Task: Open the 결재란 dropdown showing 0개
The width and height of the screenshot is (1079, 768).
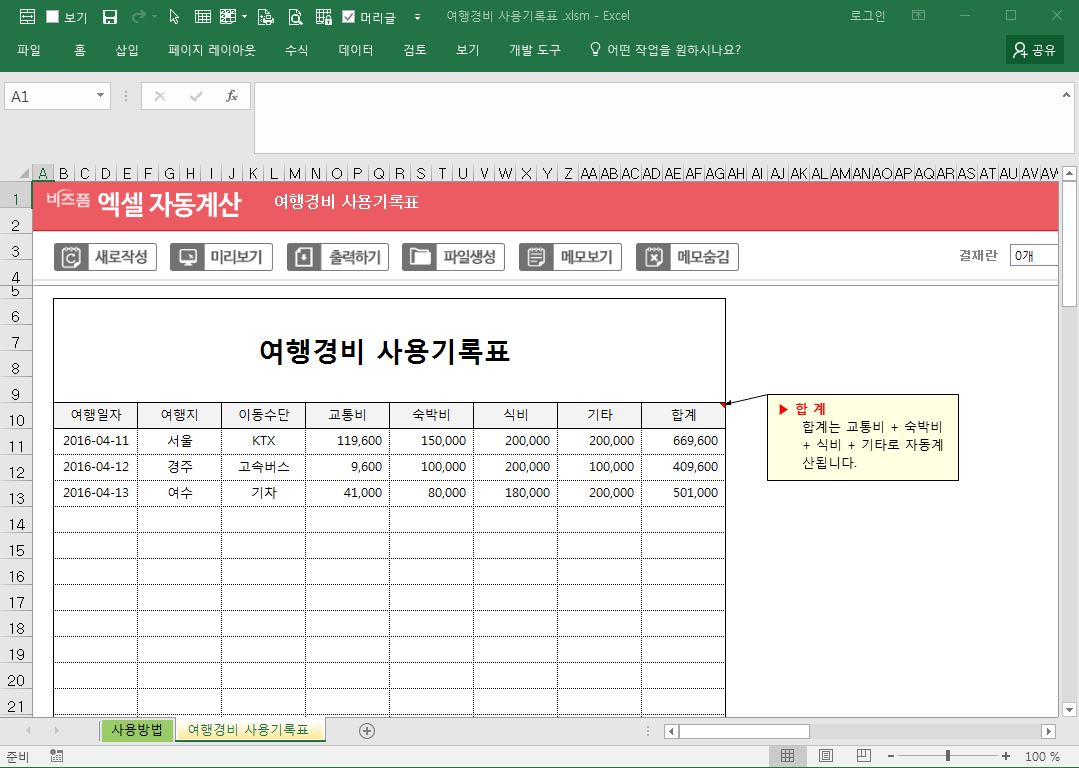Action: point(1032,256)
